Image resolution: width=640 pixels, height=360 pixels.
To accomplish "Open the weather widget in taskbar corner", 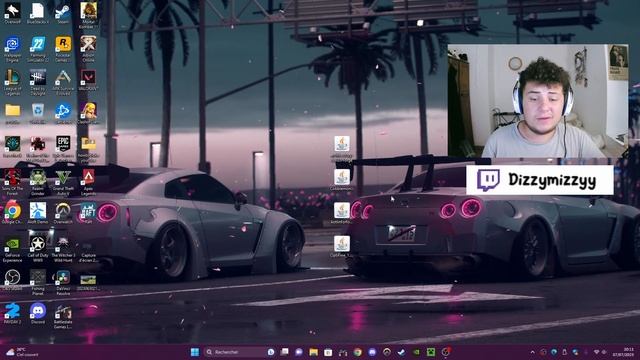I will pos(22,352).
